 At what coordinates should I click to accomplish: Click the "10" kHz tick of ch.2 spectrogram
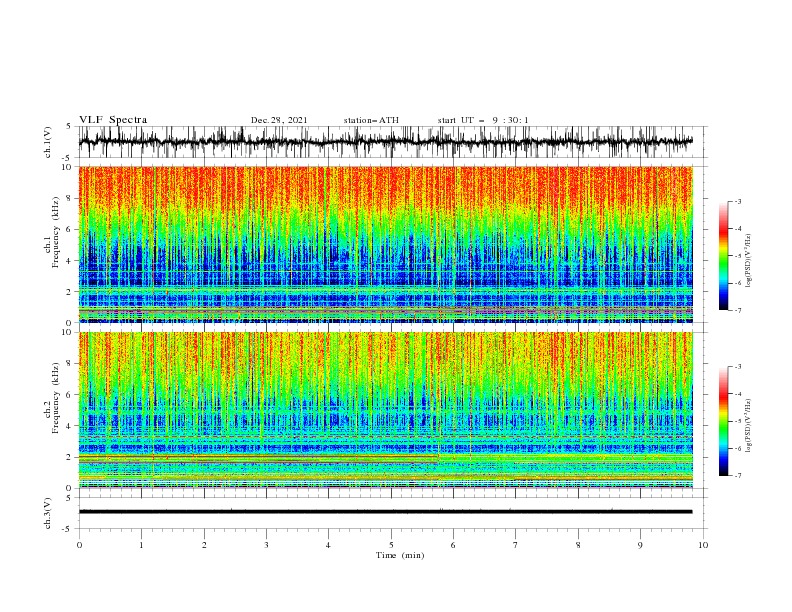(x=67, y=332)
